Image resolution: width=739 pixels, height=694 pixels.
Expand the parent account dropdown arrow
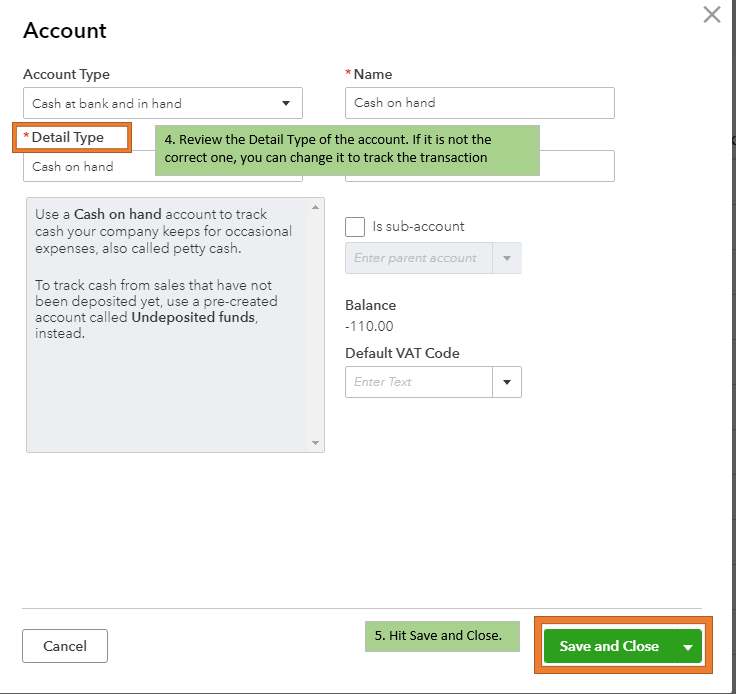(x=508, y=258)
